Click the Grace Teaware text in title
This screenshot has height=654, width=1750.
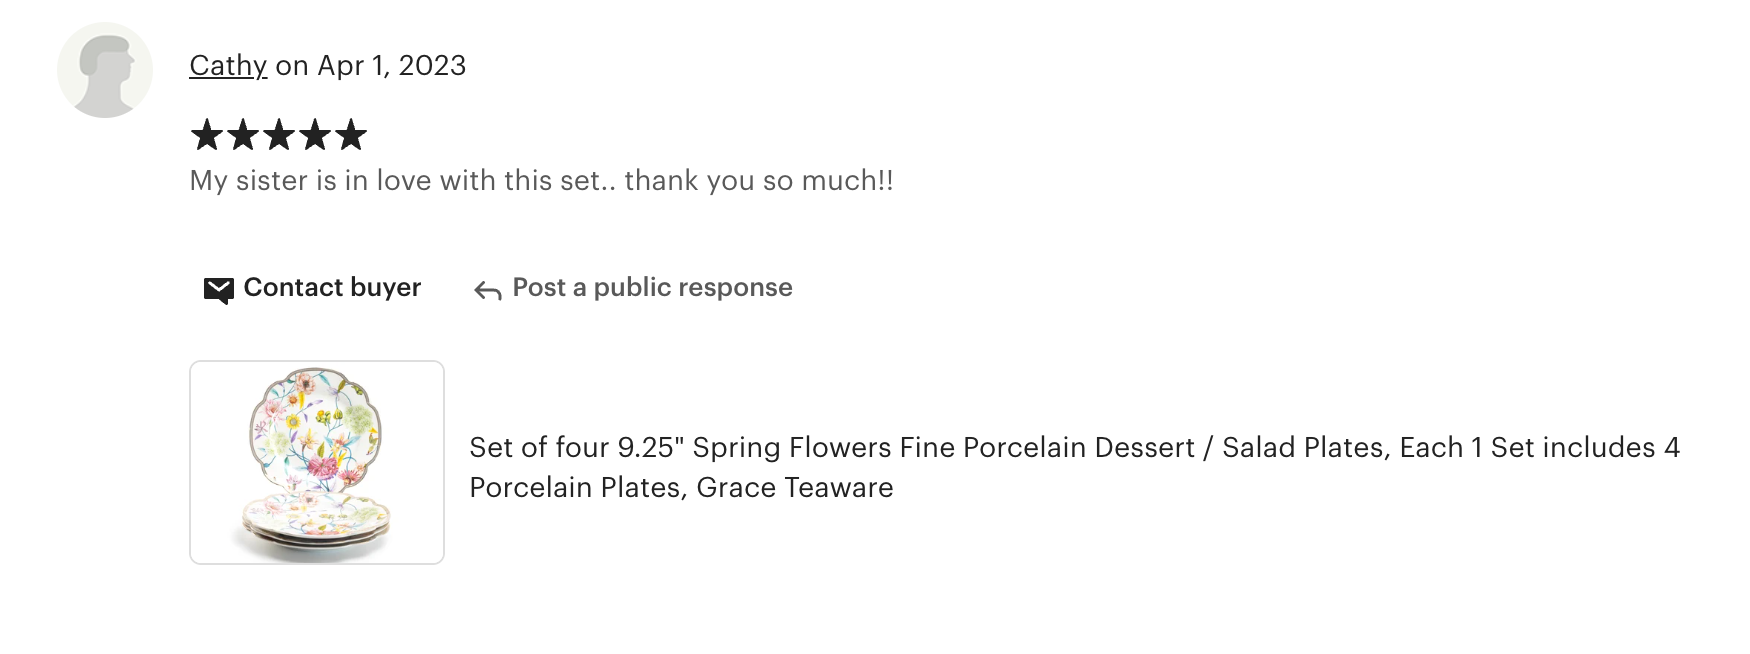[x=795, y=488]
